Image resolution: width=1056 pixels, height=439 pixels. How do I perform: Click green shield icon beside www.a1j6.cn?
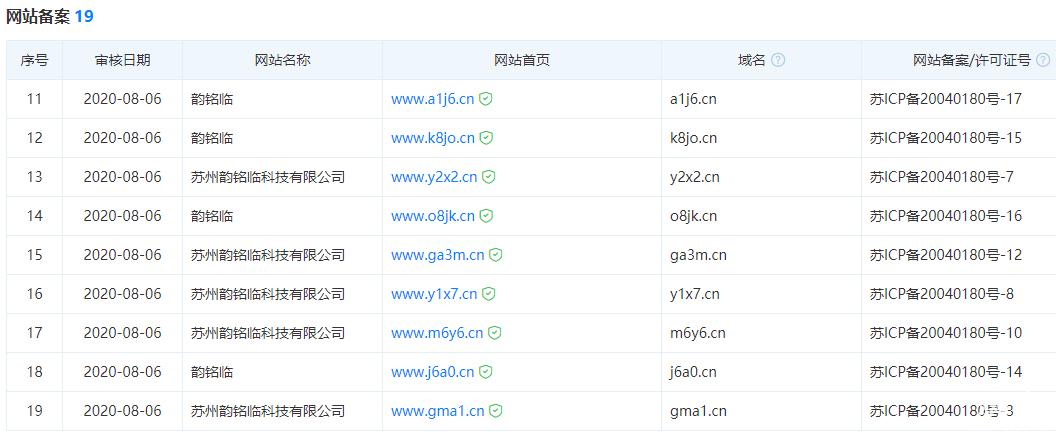(486, 99)
